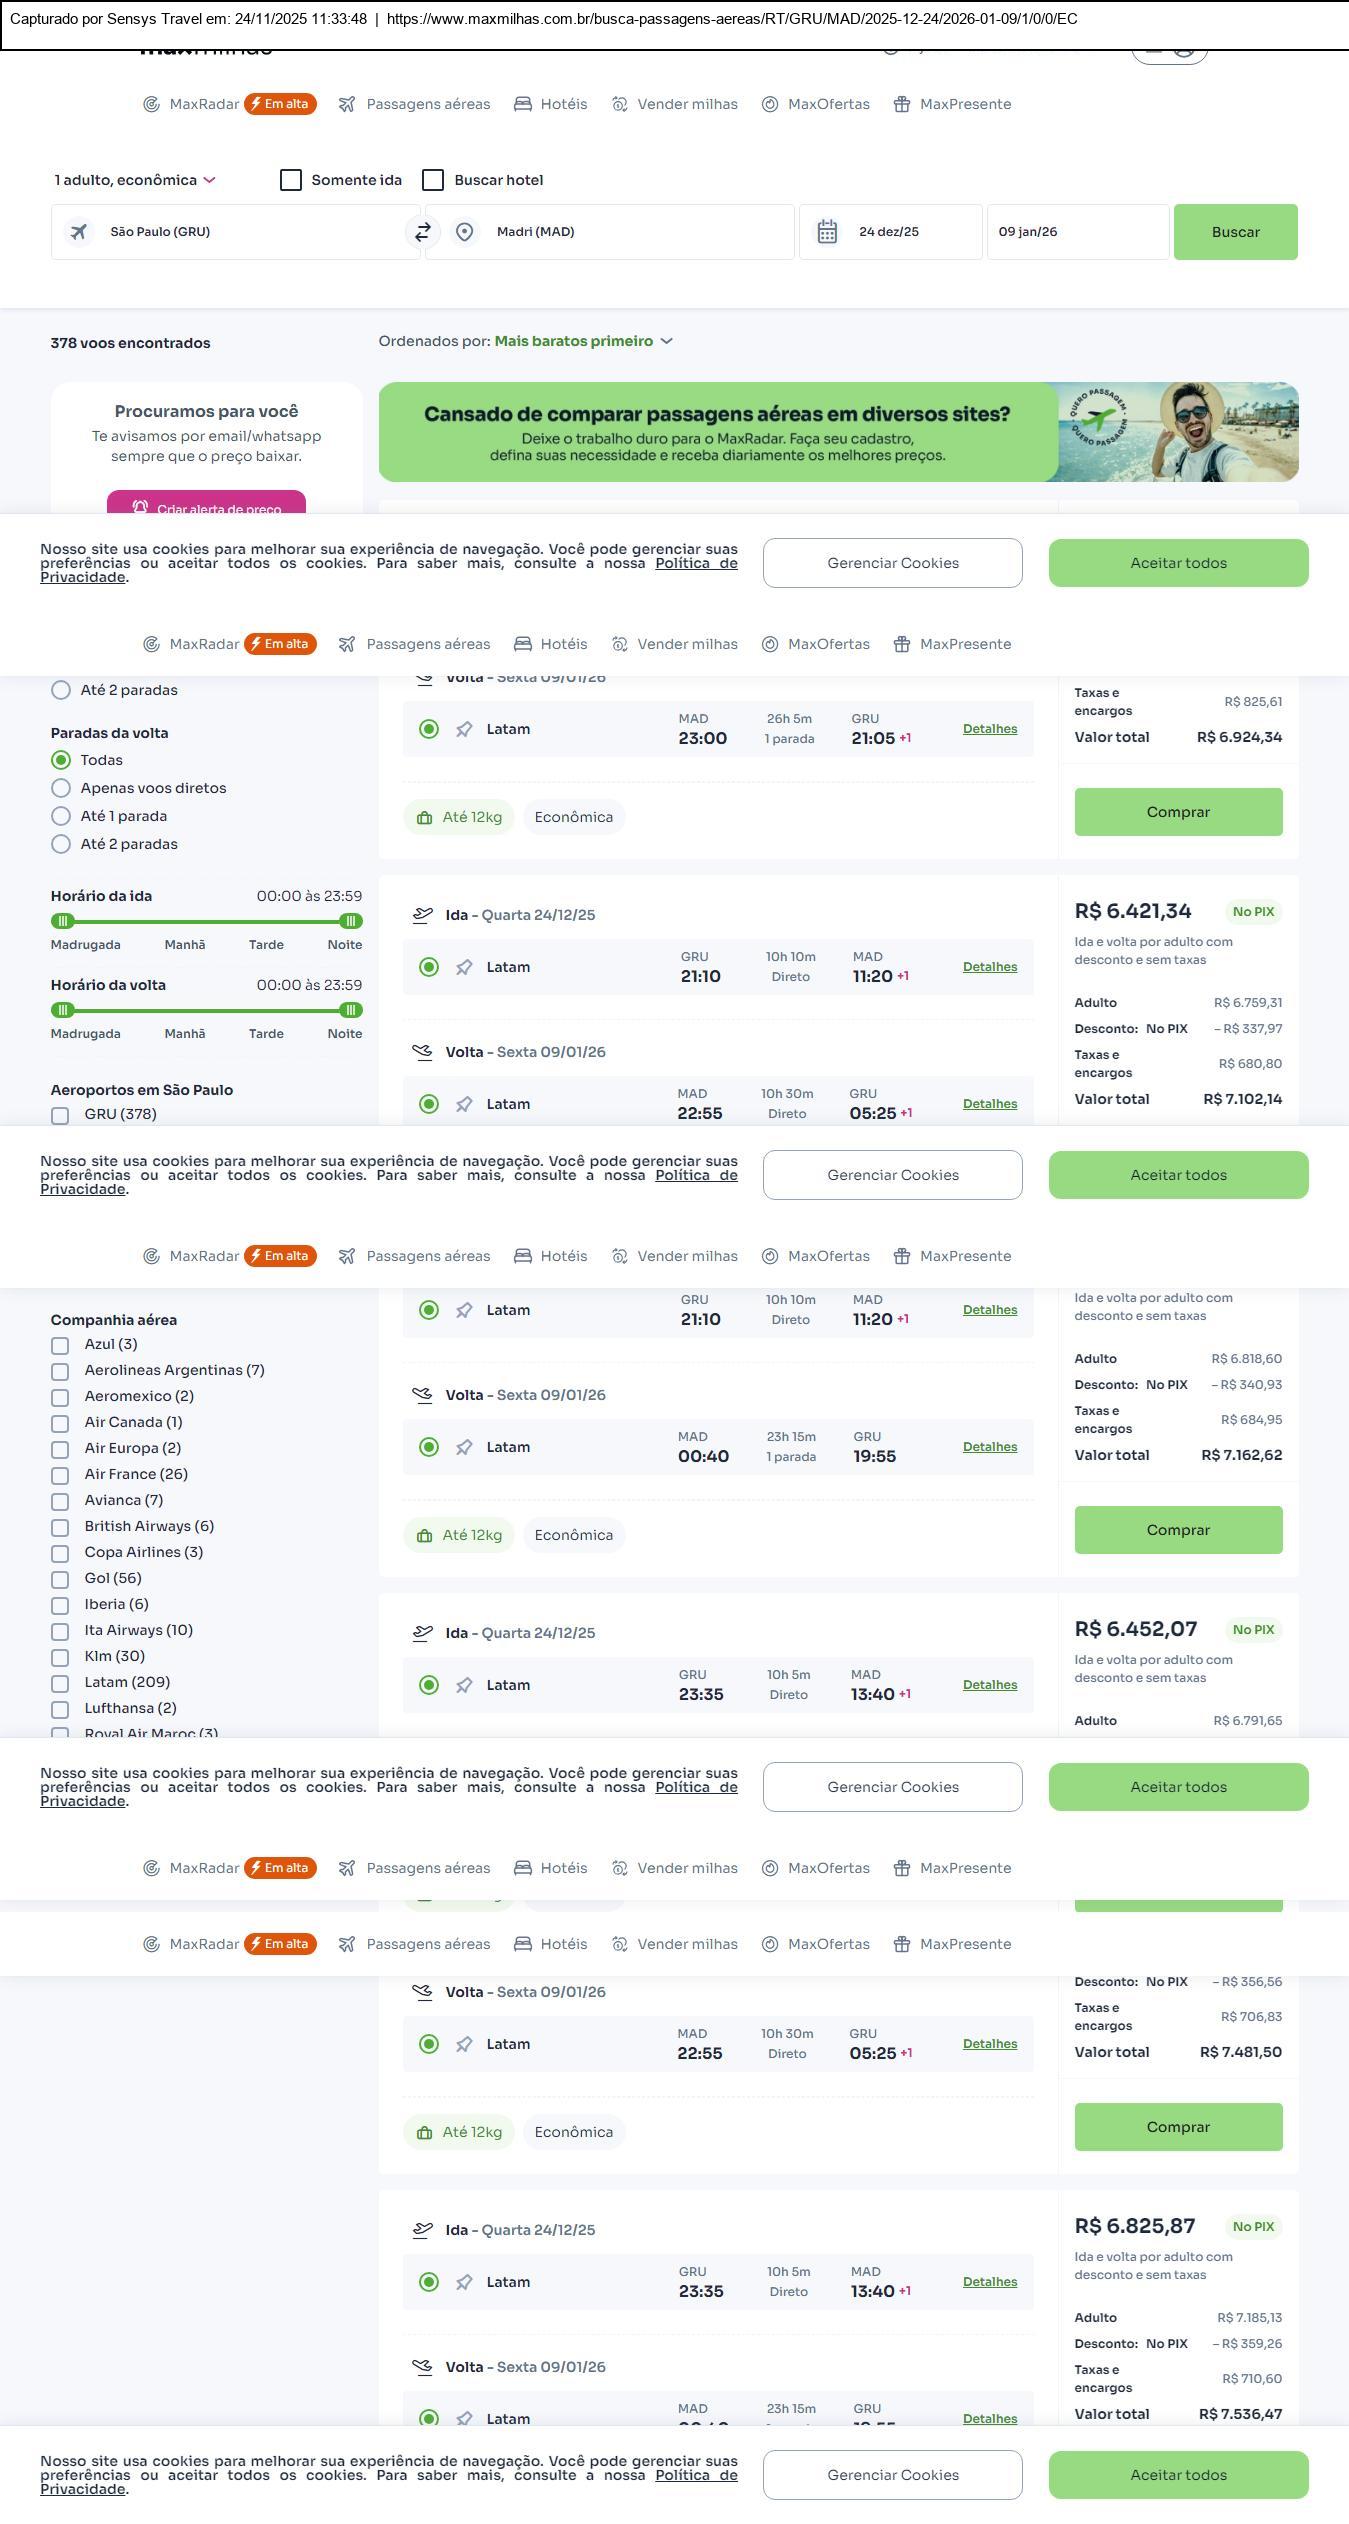Enable the Somente ida checkbox
Image resolution: width=1349 pixels, height=2524 pixels.
click(291, 180)
